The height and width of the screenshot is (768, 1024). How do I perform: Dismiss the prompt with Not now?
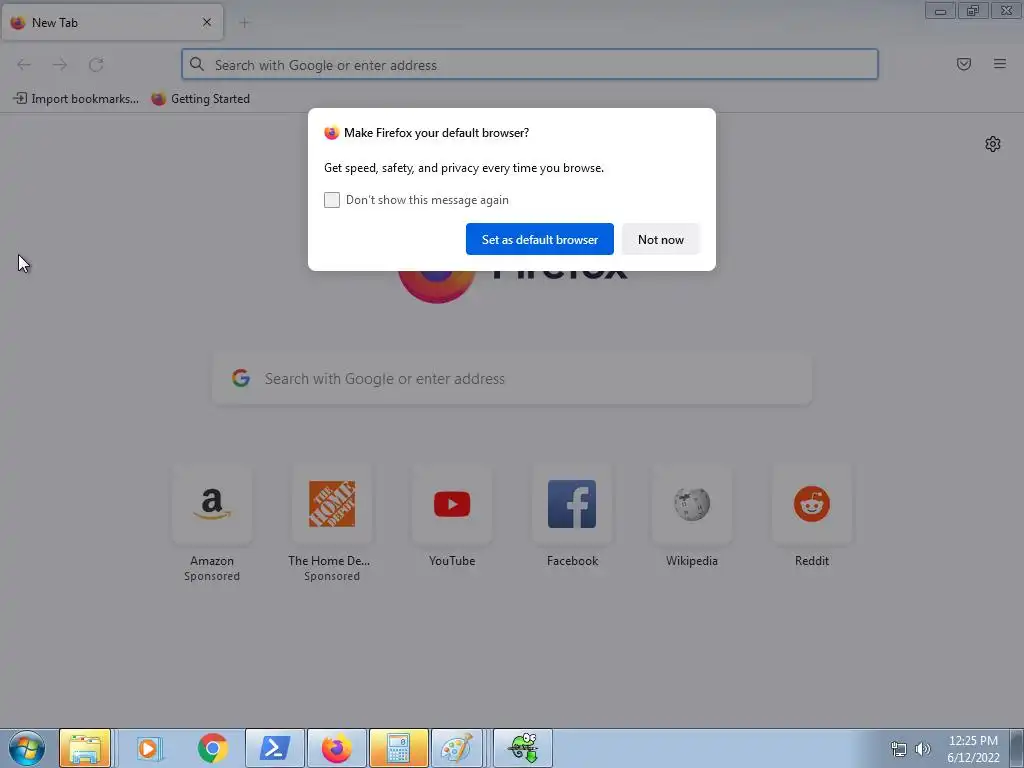(x=660, y=239)
